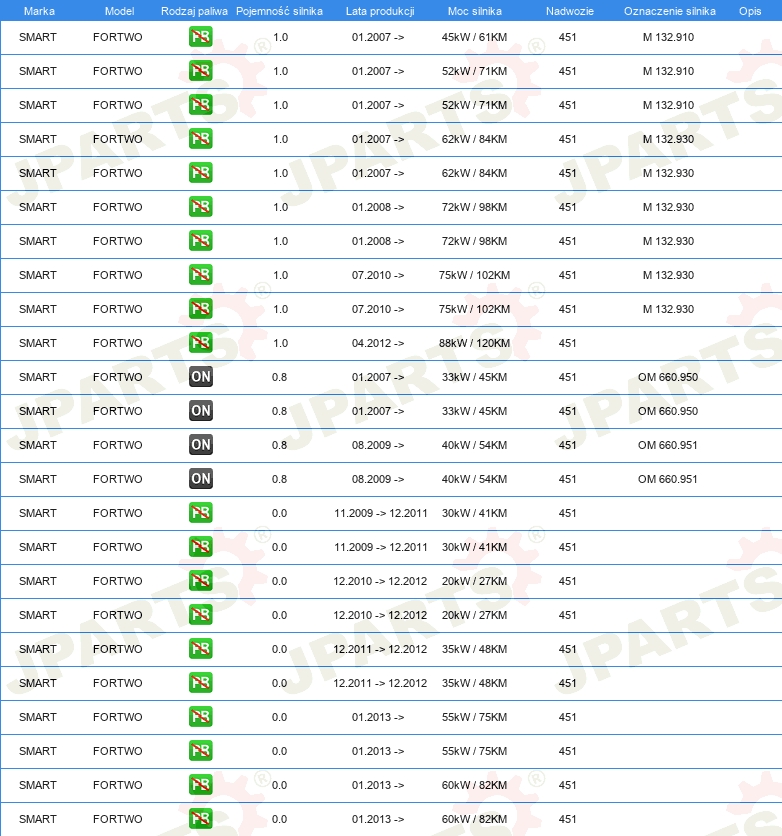Click OM 660.951 in the first 40kW / 54KM row
The image size is (782, 836).
tap(668, 445)
